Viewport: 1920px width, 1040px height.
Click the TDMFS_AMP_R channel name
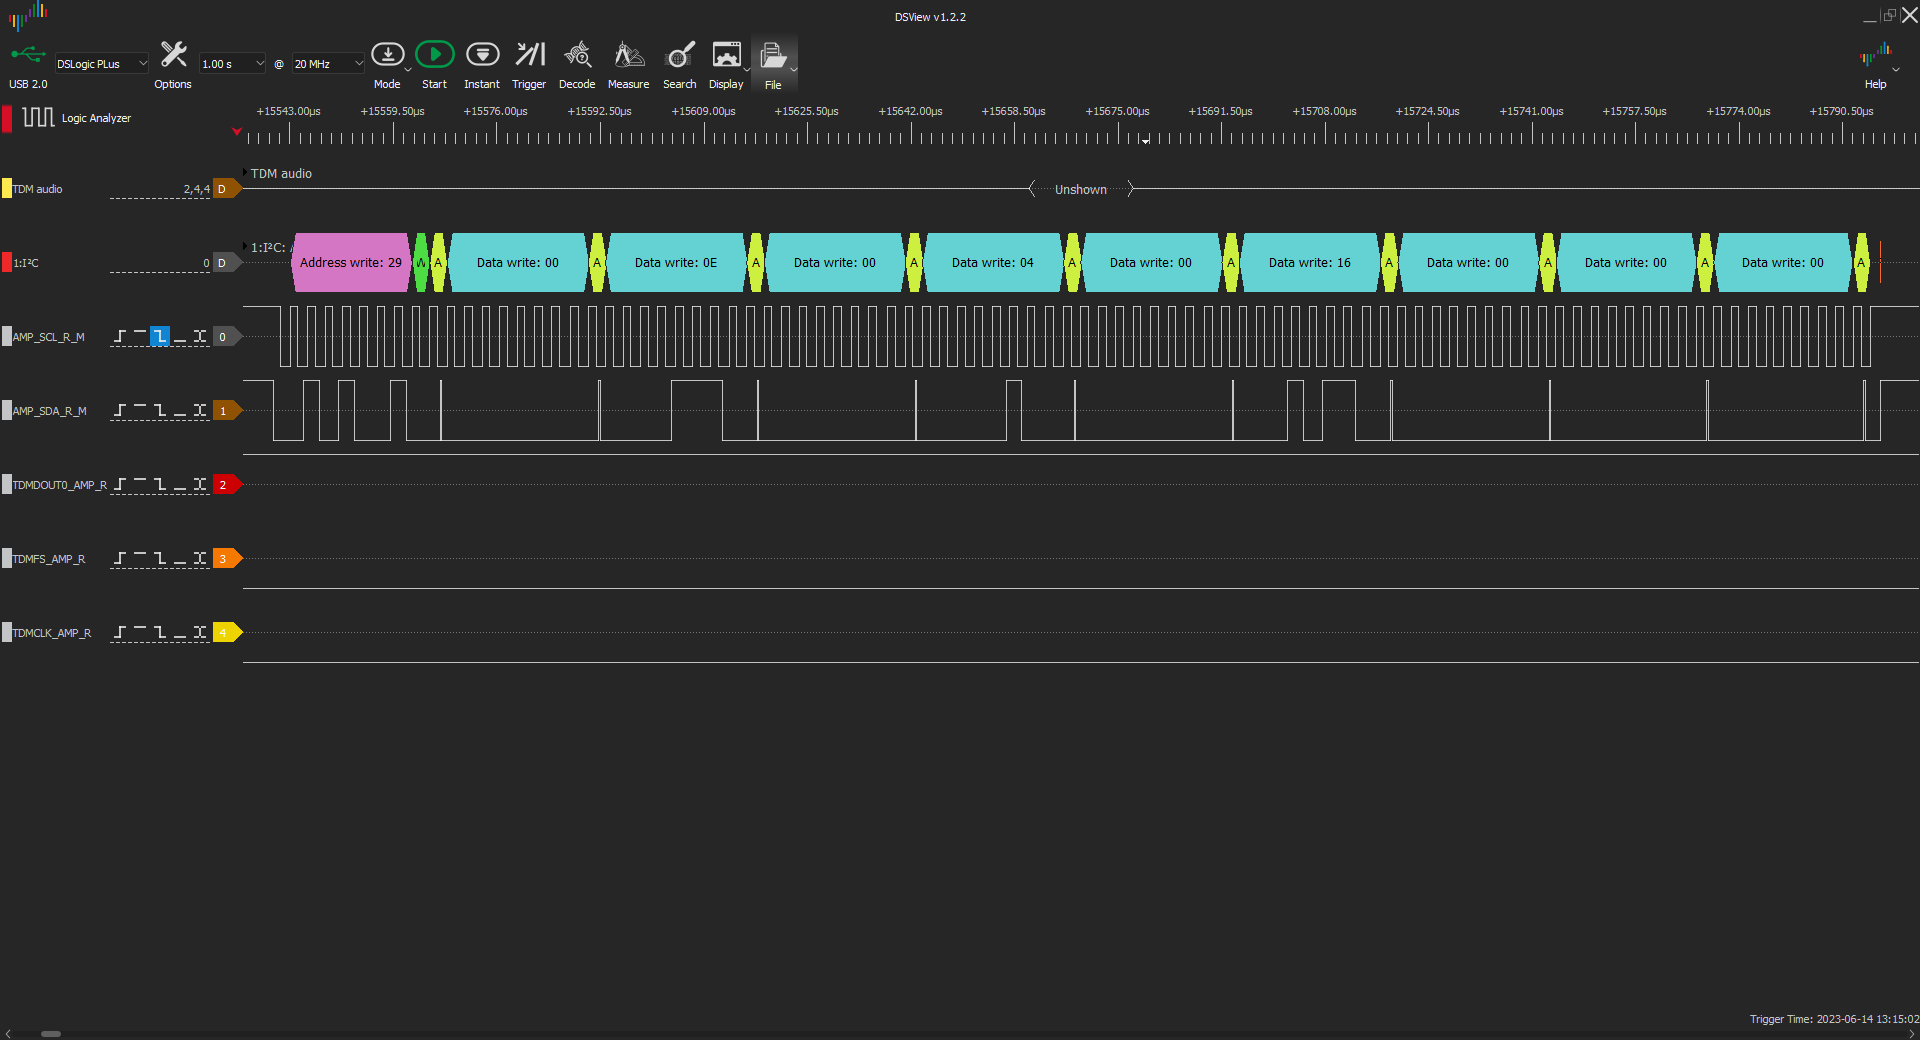(49, 558)
